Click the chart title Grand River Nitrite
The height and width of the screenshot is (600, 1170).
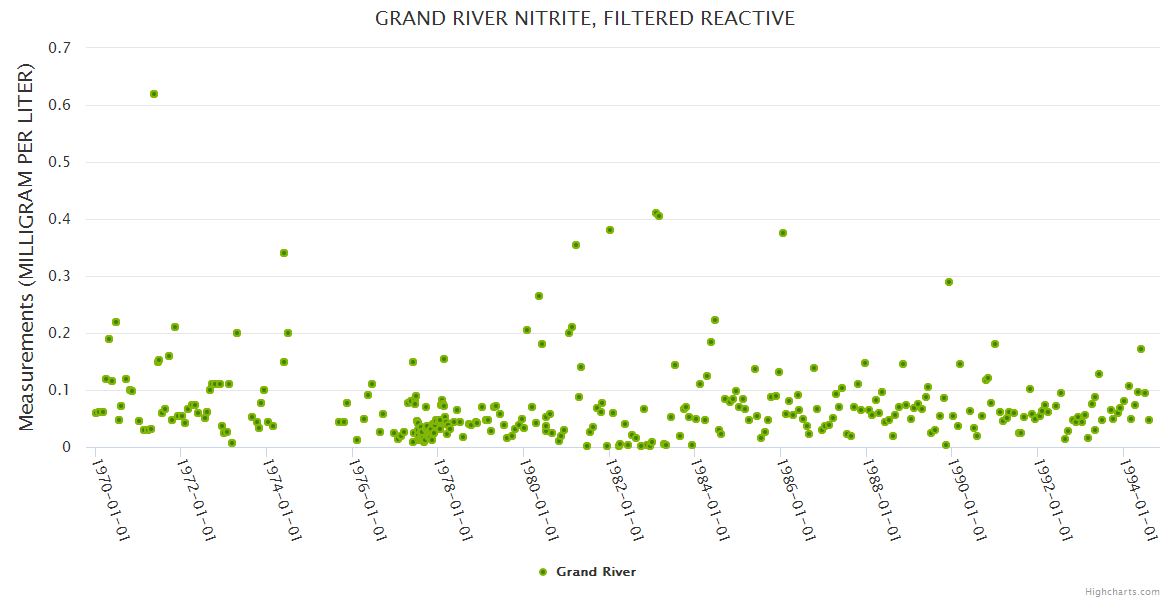pos(585,19)
